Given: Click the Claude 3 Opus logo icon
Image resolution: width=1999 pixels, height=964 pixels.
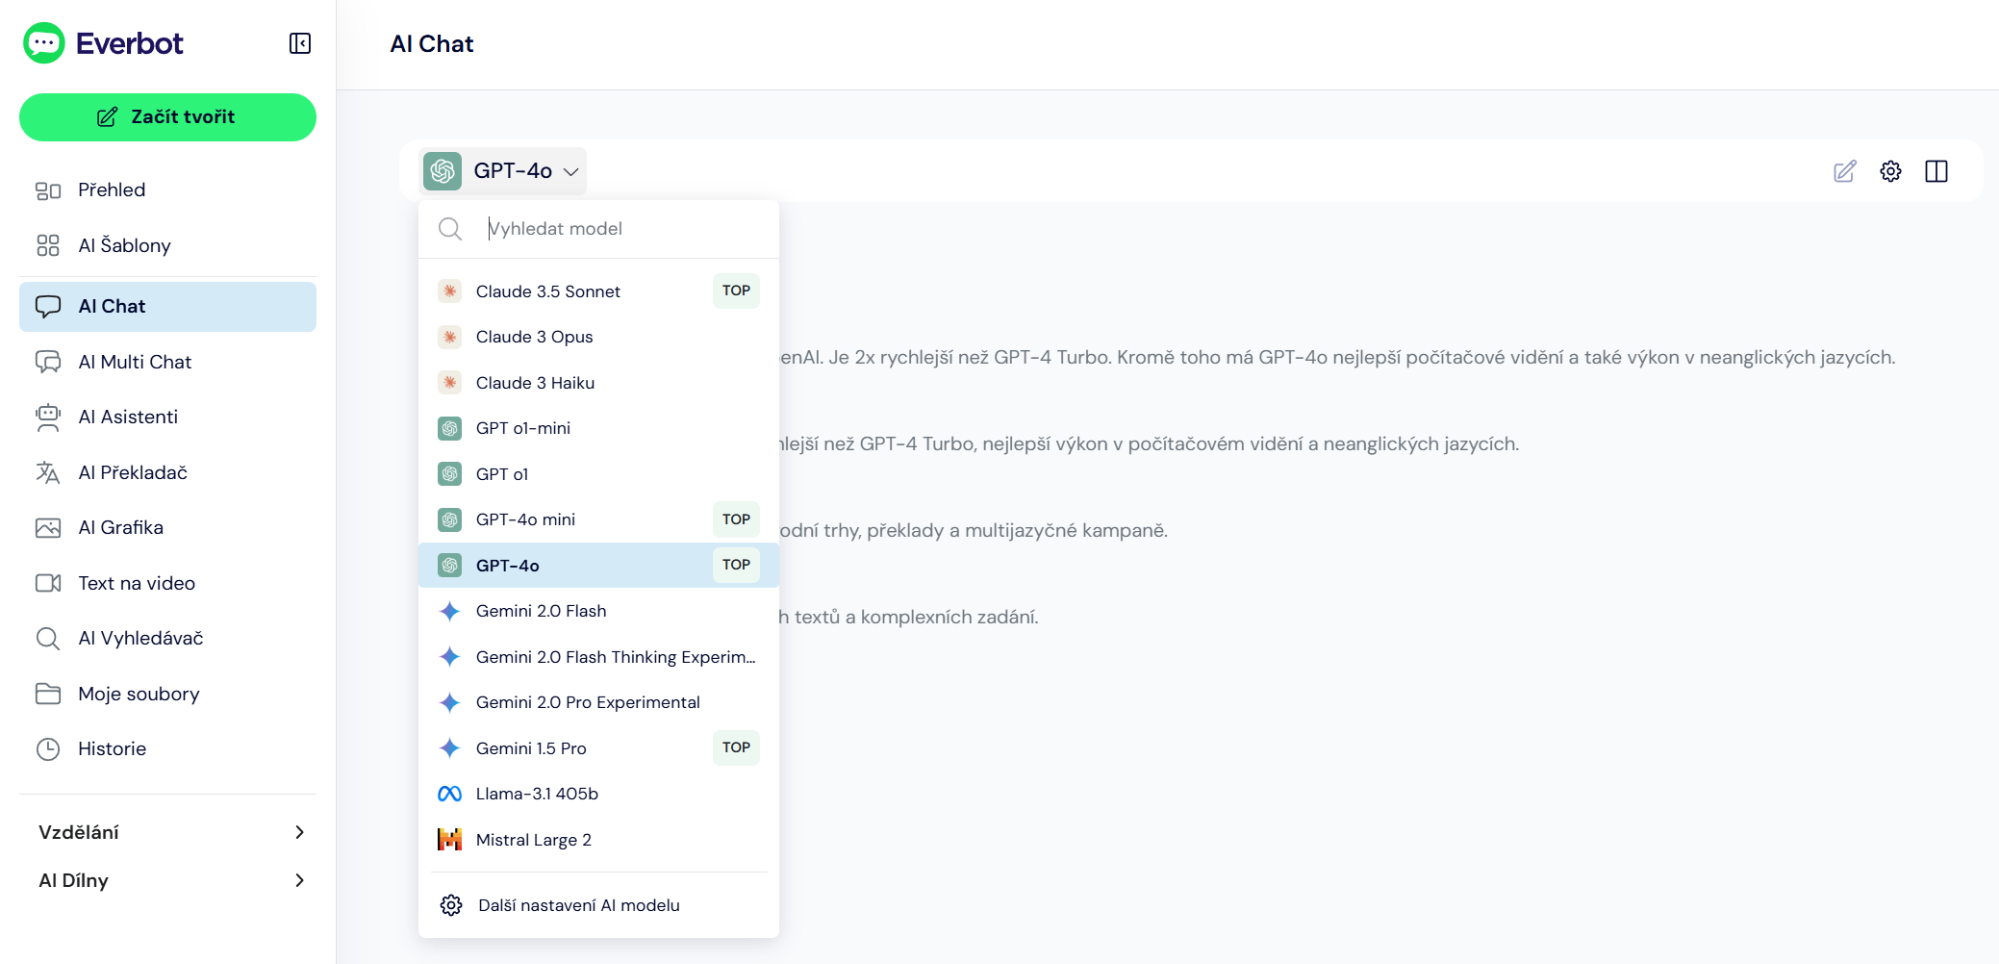Looking at the screenshot, I should (450, 337).
